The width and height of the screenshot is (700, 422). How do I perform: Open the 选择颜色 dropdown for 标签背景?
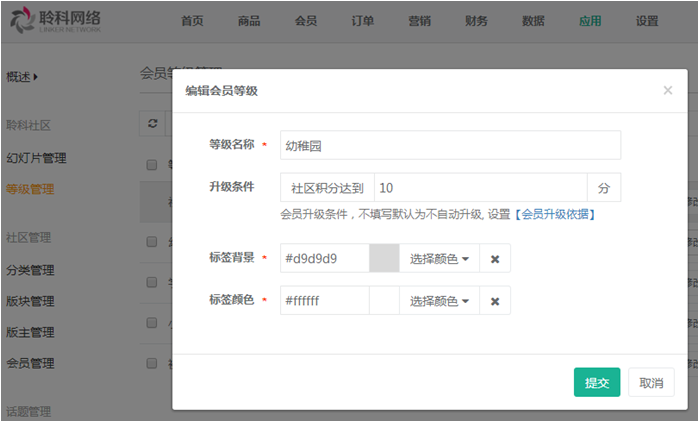(x=439, y=259)
